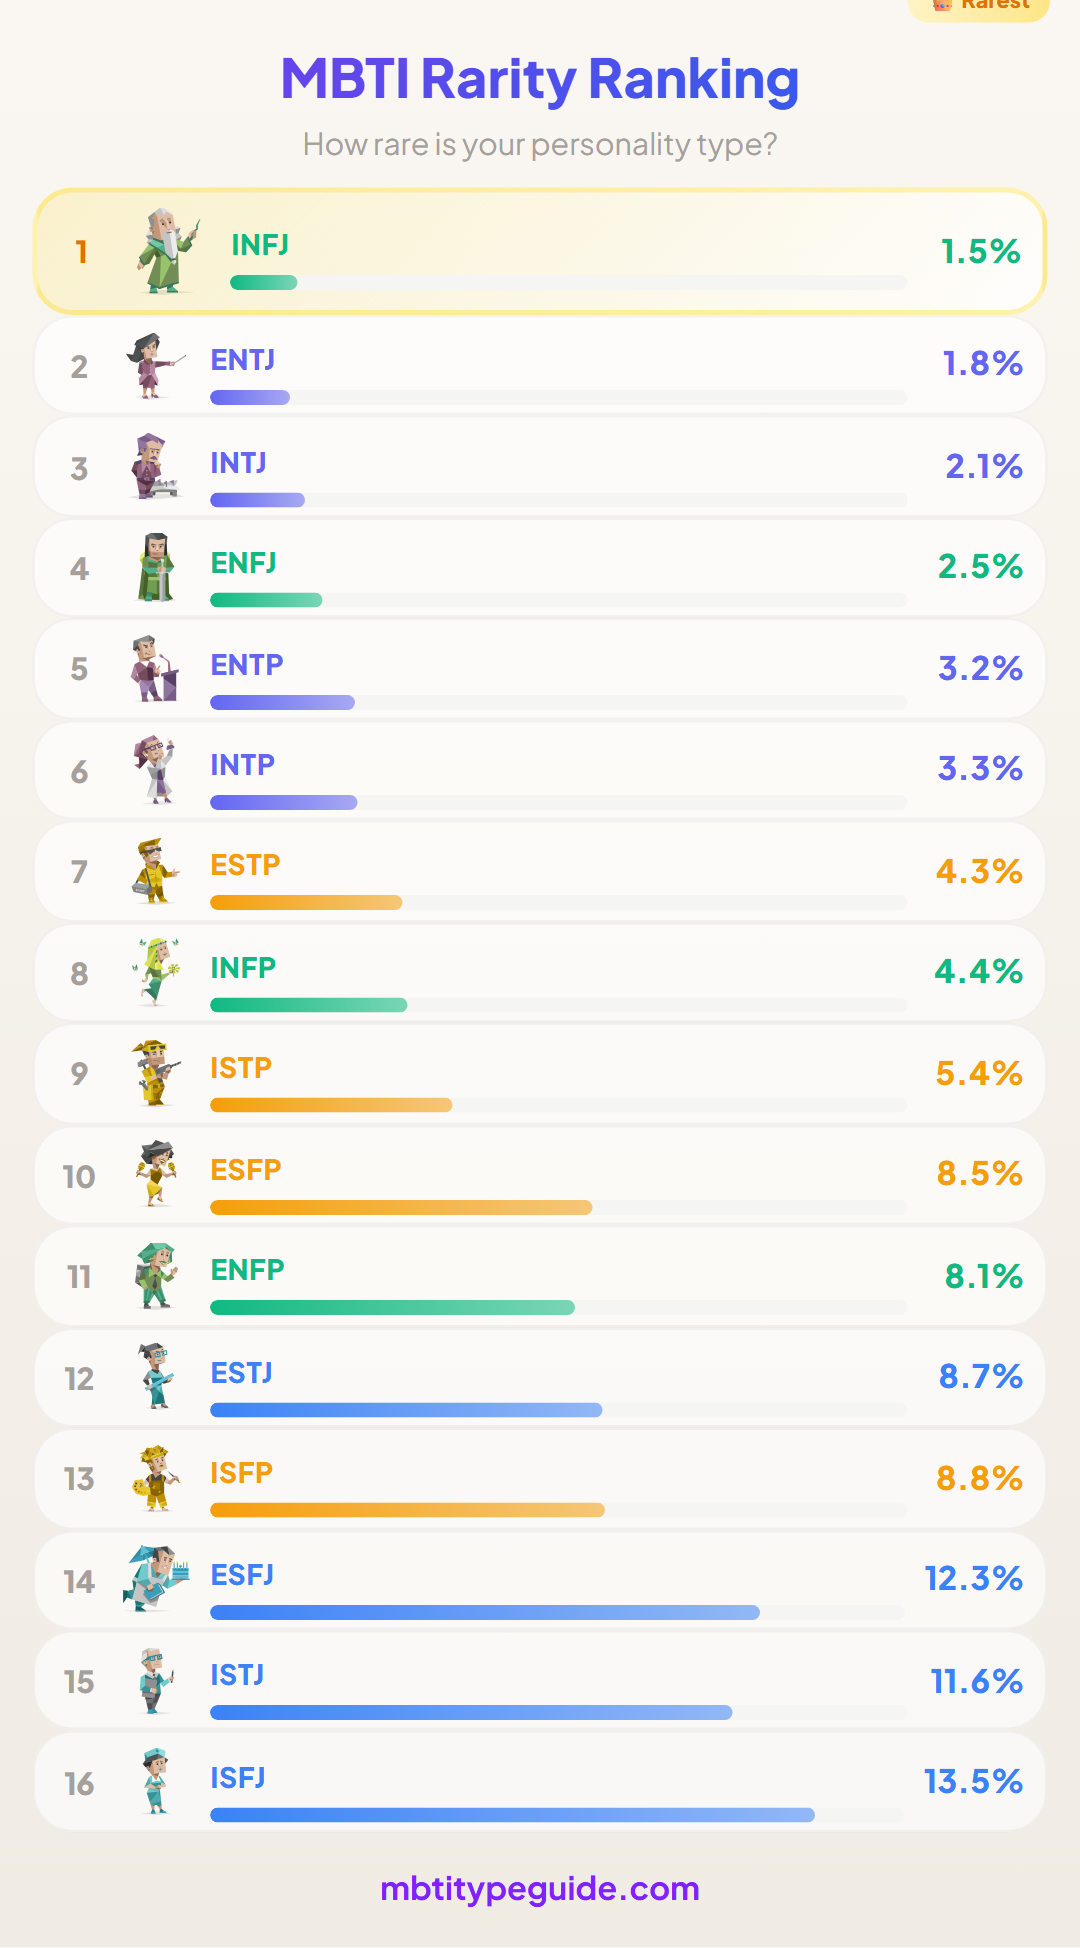1080x1948 pixels.
Task: Click the 12.3% value for ESFJ
Action: (x=973, y=1578)
